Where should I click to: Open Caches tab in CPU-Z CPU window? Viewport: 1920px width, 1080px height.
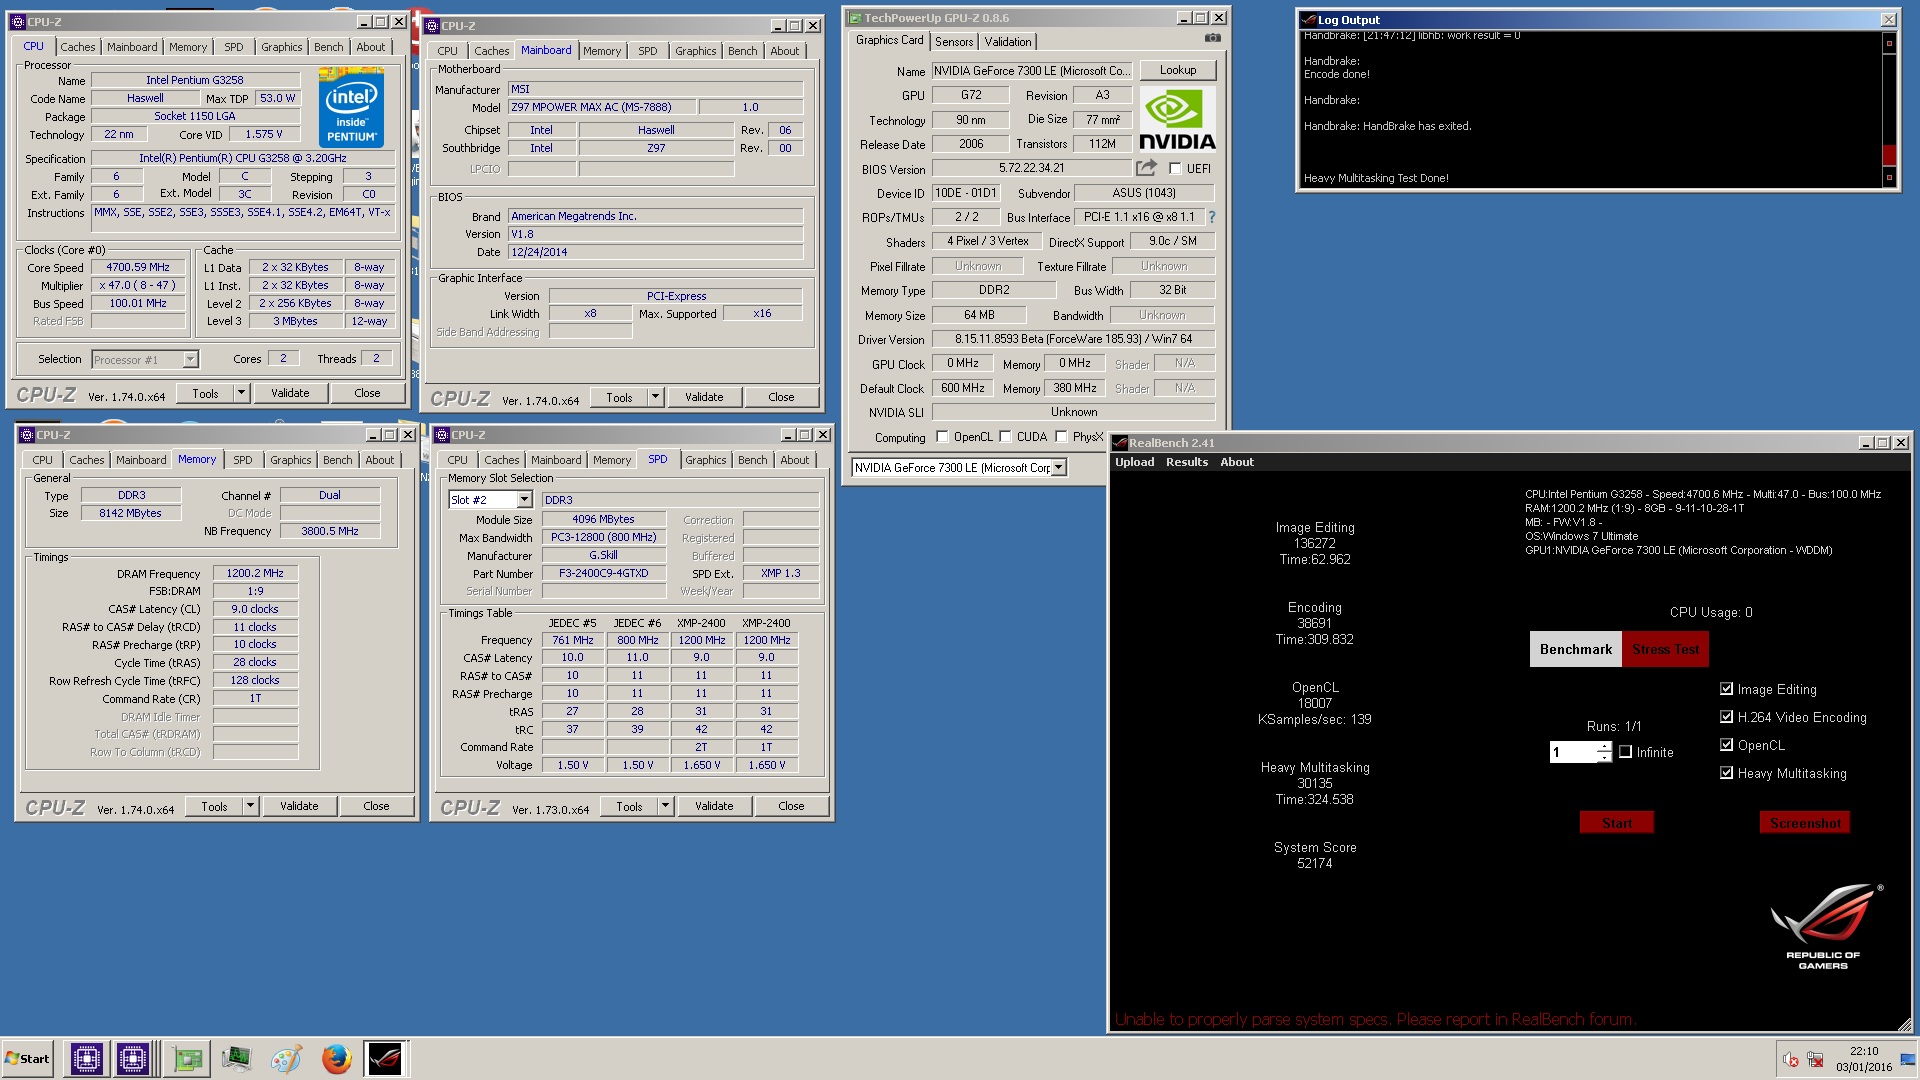tap(77, 47)
